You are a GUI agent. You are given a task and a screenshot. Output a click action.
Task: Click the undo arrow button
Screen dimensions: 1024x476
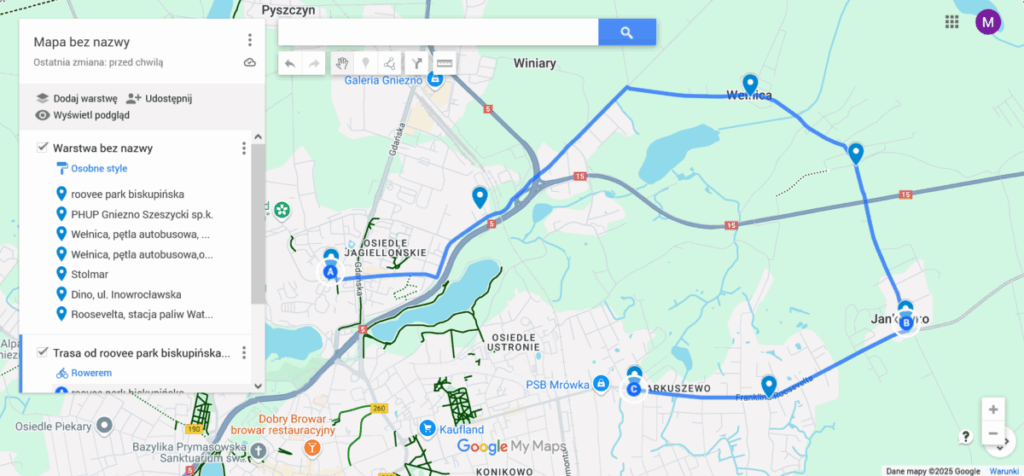click(x=290, y=63)
